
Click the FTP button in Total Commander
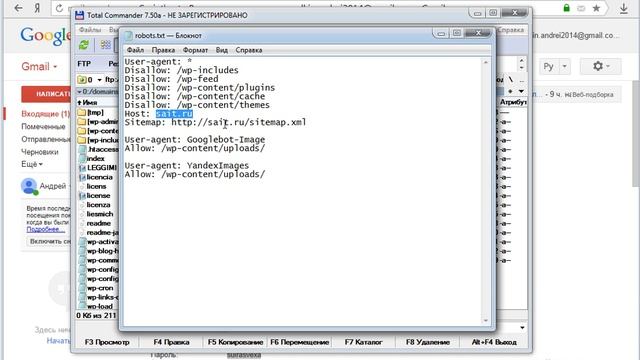coord(84,64)
